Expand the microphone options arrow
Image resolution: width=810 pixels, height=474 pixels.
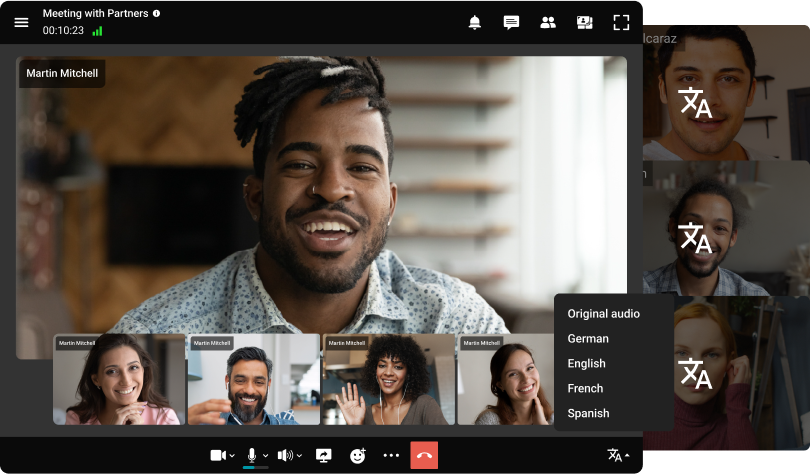[x=266, y=456]
